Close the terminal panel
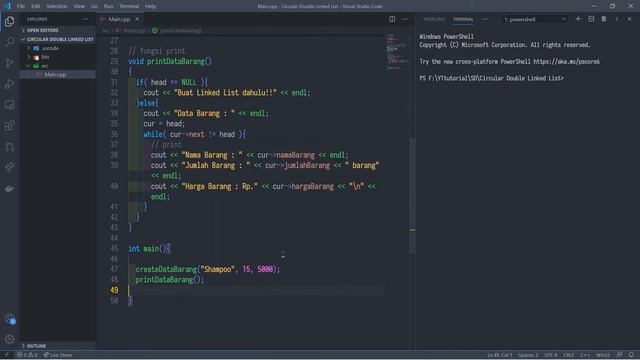This screenshot has width=640, height=360. pyautogui.click(x=629, y=19)
